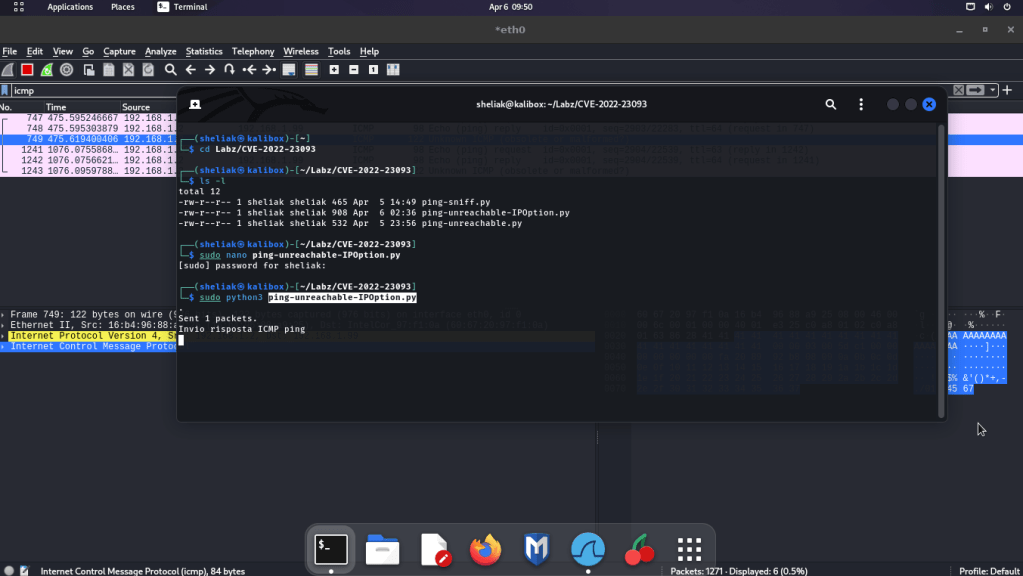Screen dimensions: 1023x576
Task: Clear the display filter with X button
Action: tap(959, 90)
